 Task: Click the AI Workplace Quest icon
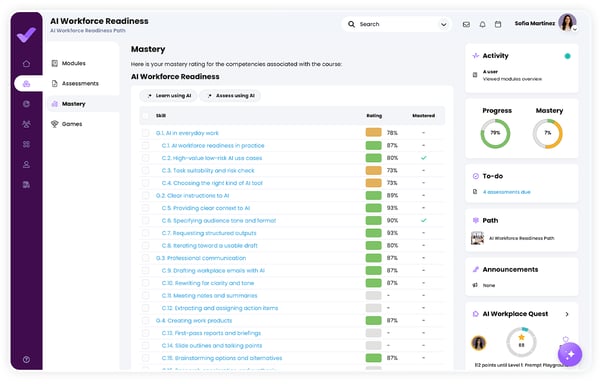coord(476,314)
